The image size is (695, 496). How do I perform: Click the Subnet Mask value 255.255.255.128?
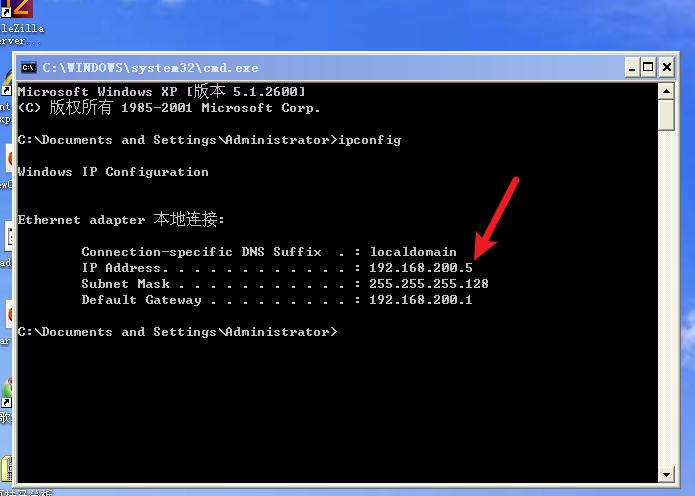pos(429,284)
